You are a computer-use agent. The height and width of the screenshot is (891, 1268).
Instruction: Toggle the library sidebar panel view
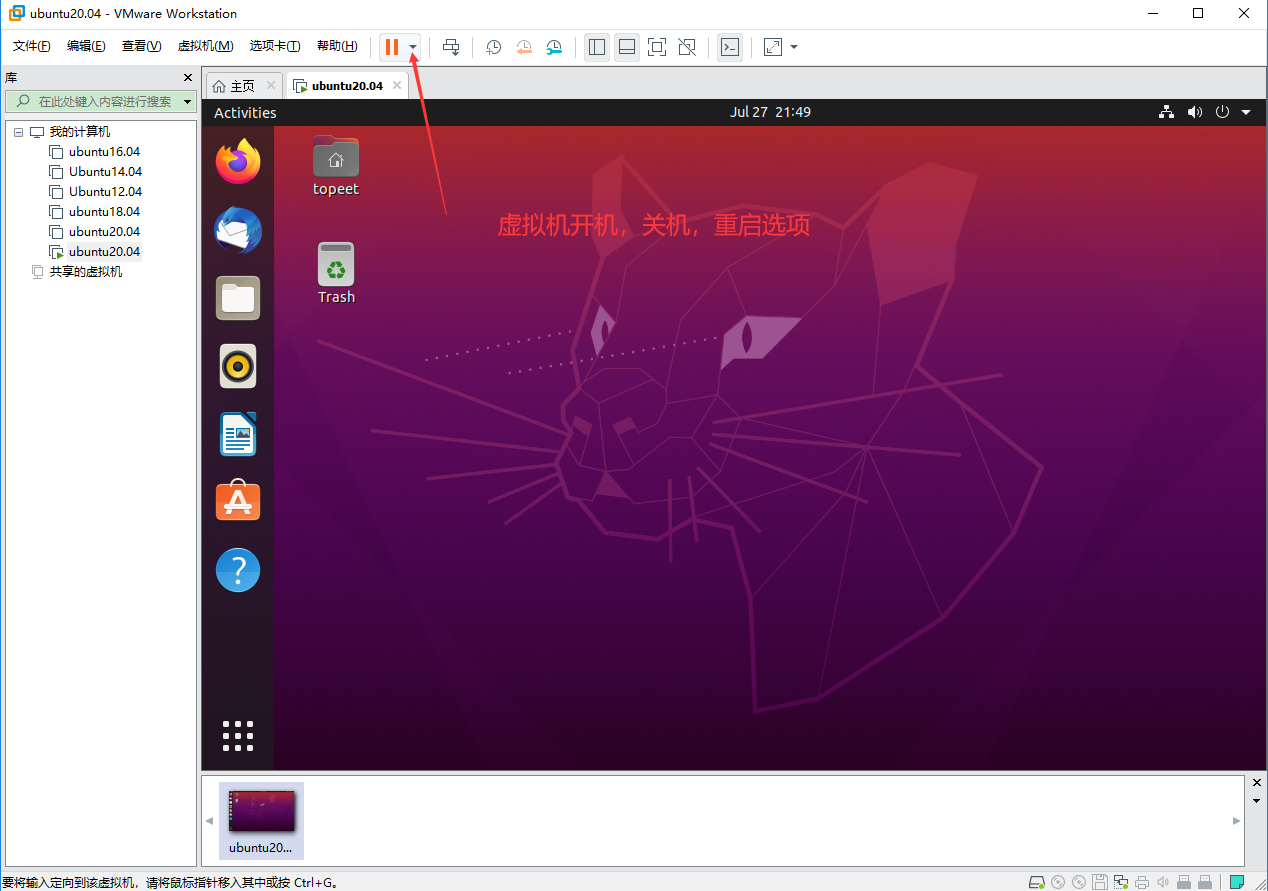[597, 47]
